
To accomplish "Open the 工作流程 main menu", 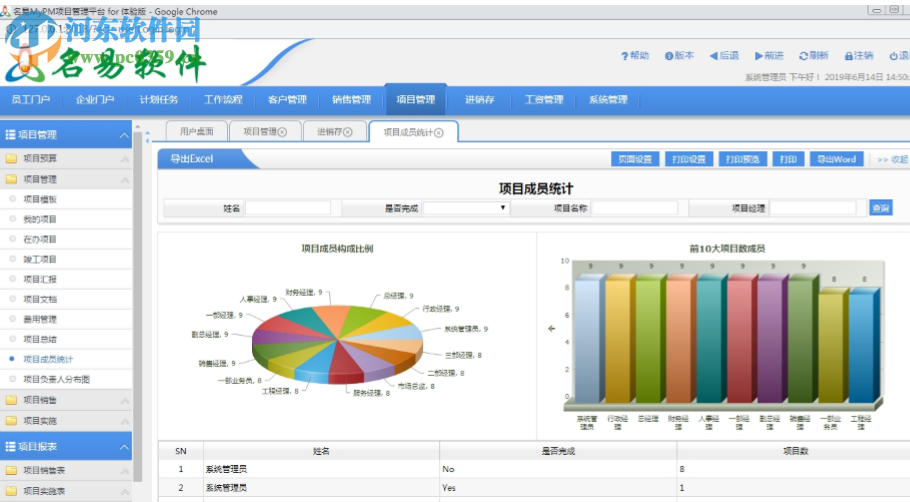I will tap(223, 100).
